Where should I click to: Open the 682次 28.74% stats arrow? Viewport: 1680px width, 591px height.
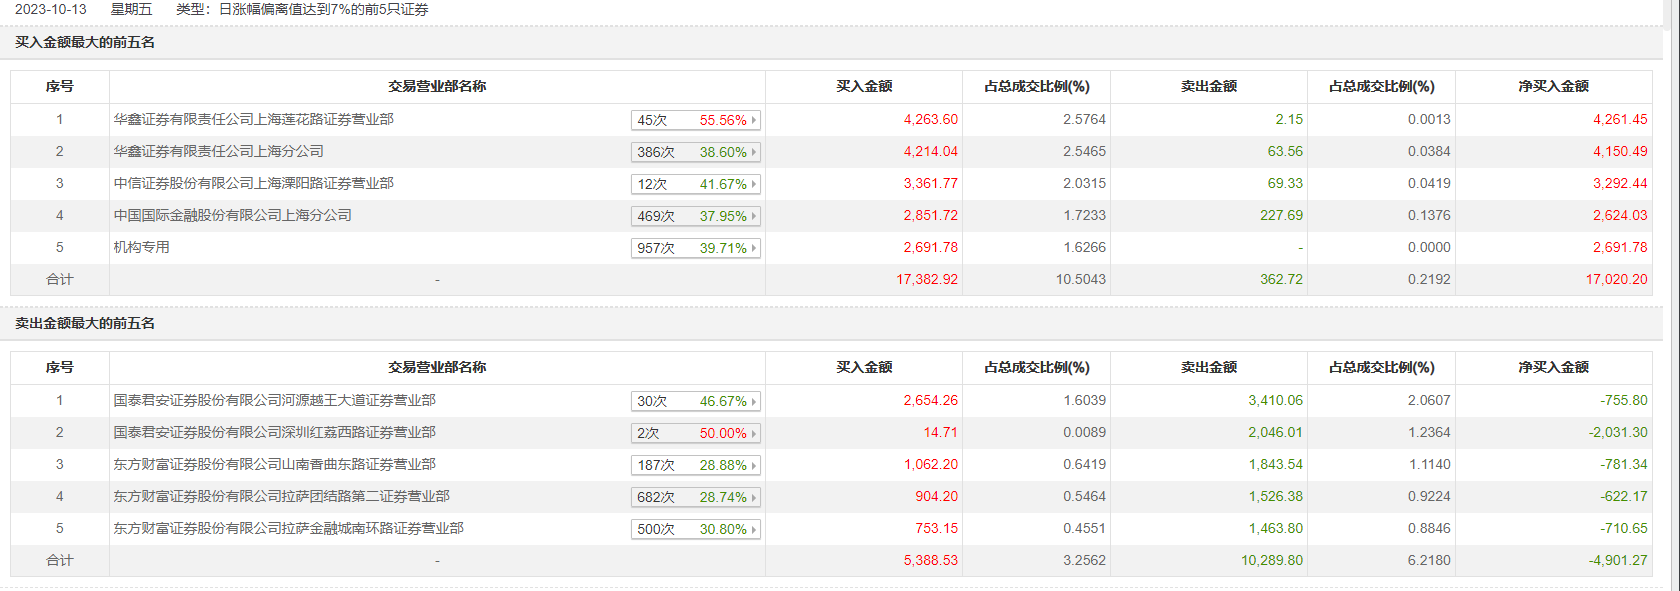click(754, 497)
